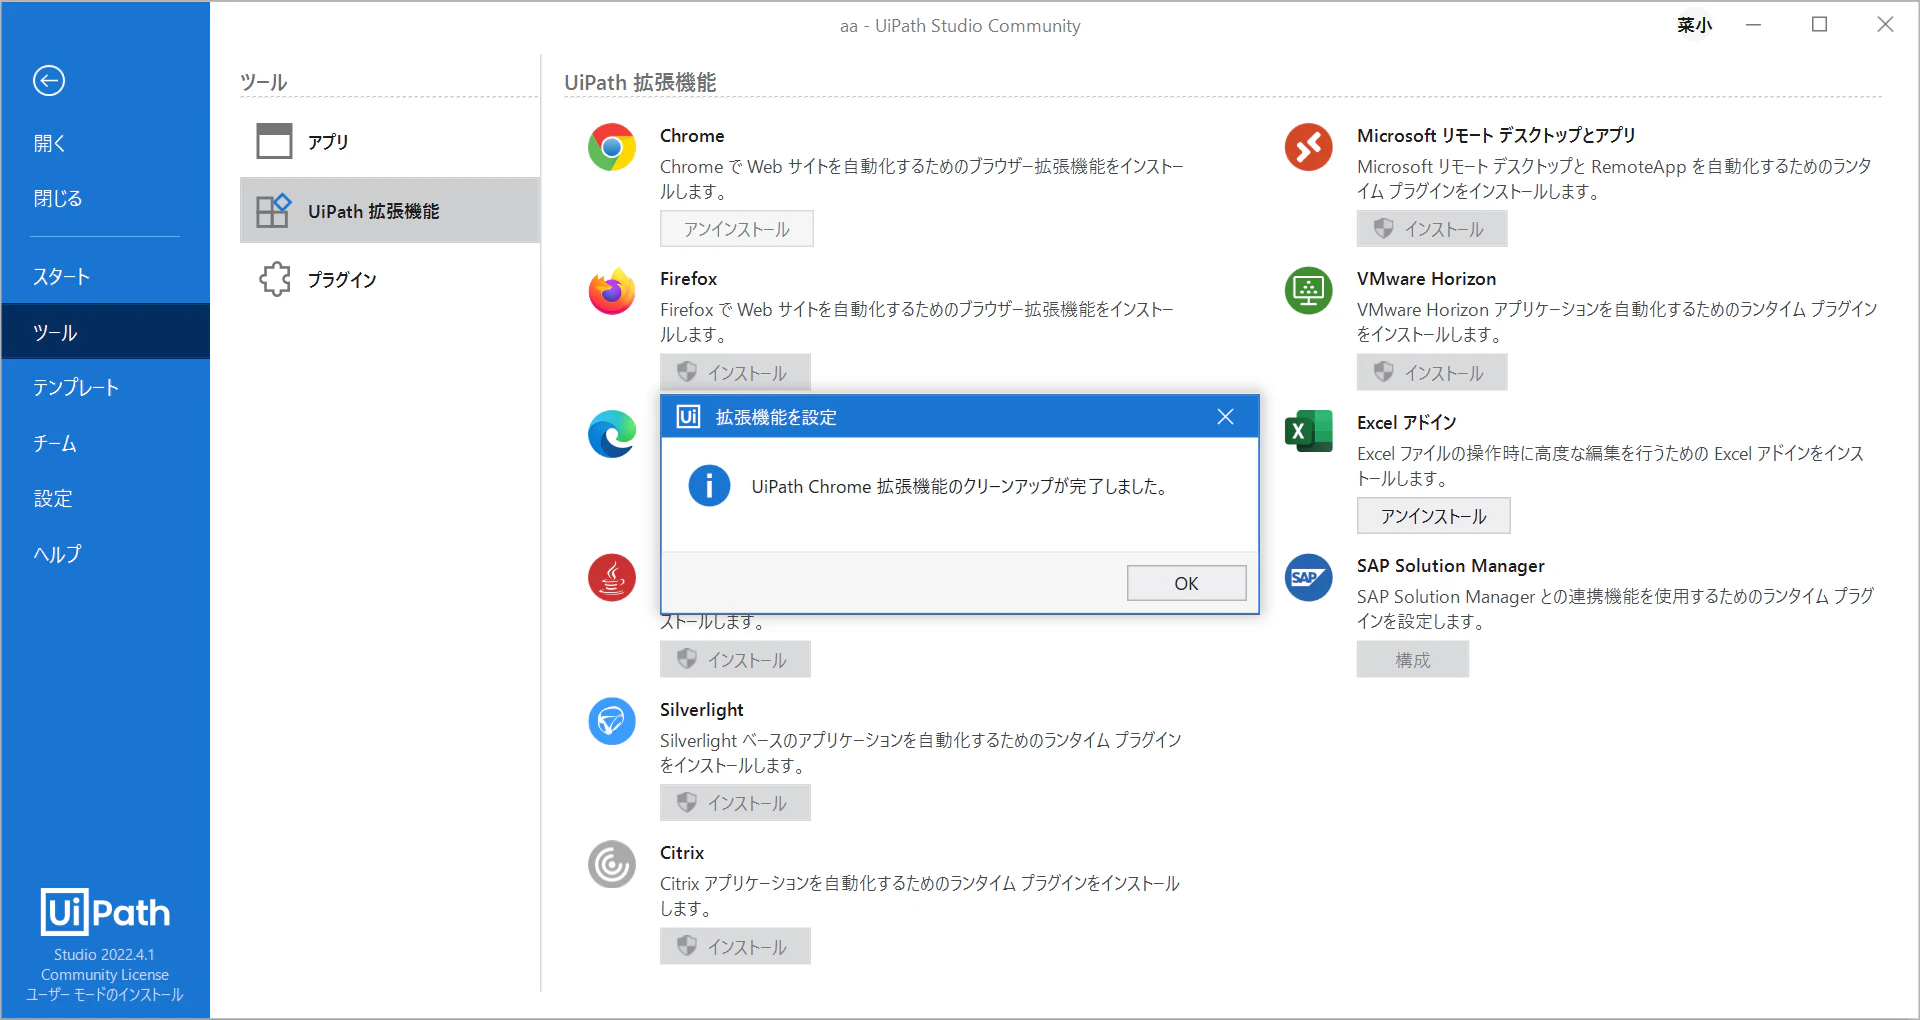Switch to the アプリ tools tab

[390, 141]
